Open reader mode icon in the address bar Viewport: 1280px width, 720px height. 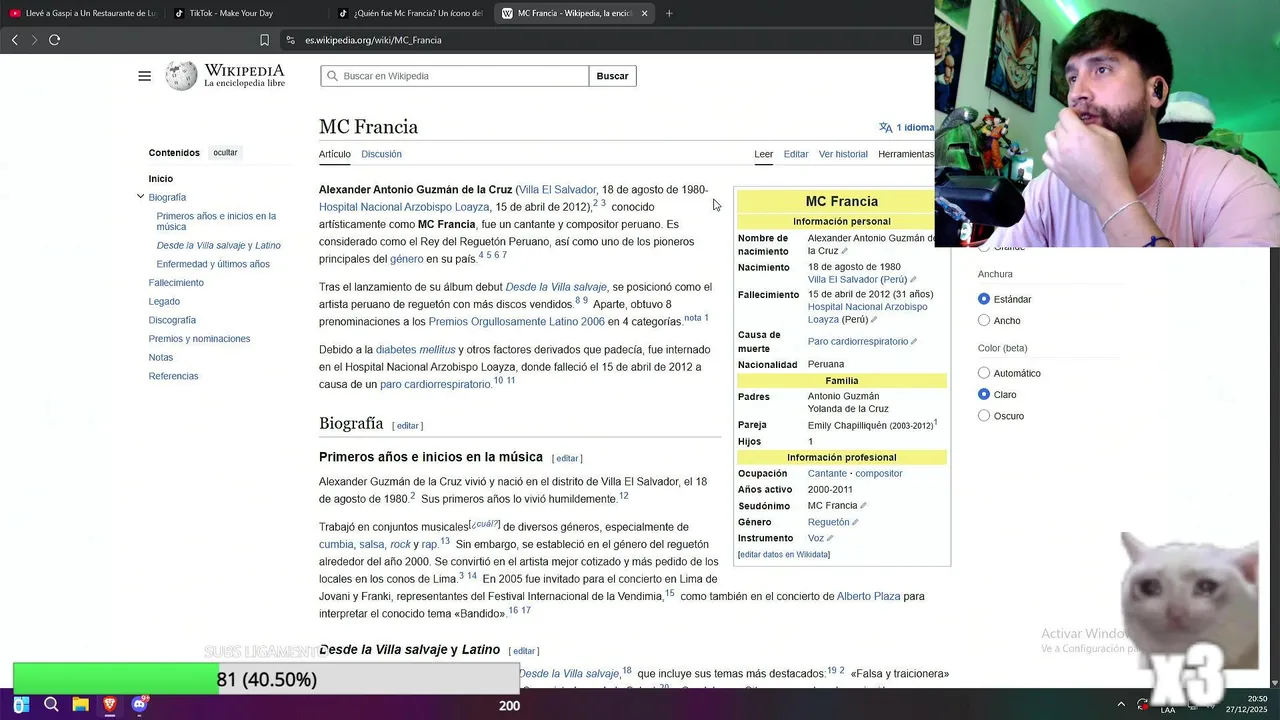(x=917, y=40)
